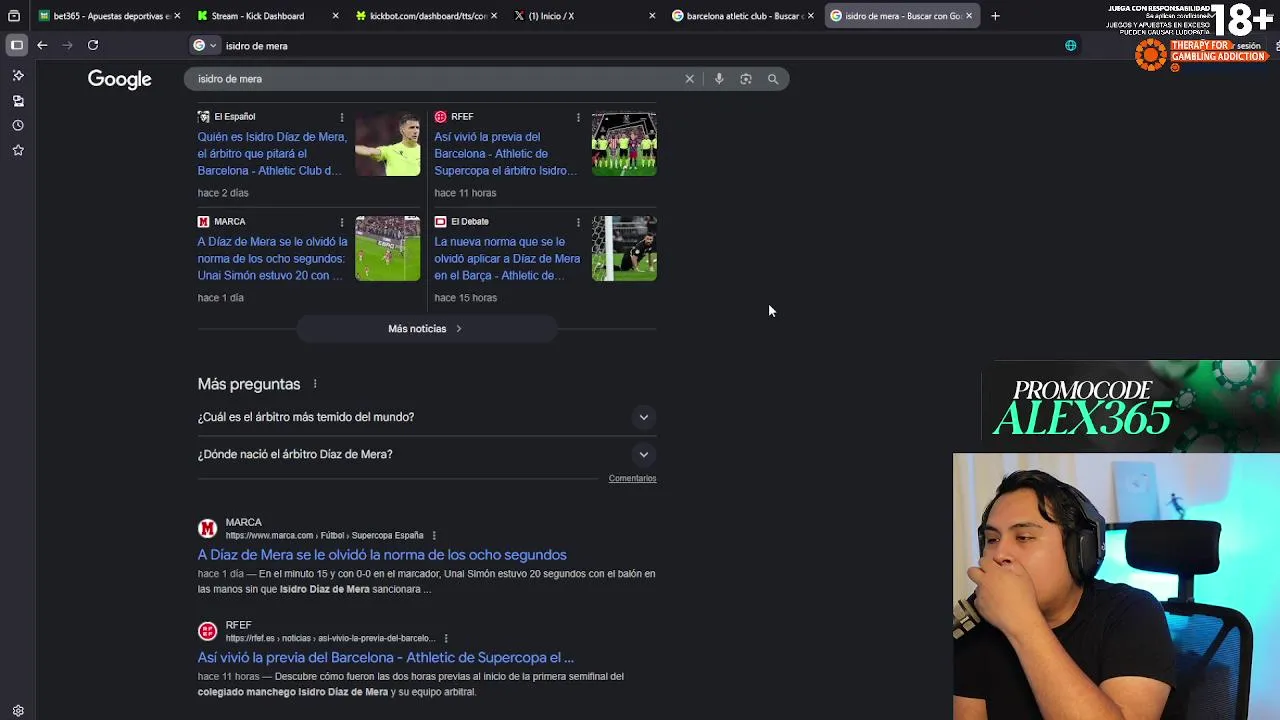The width and height of the screenshot is (1280, 720).
Task: Switch to the kickbot.com dashboard tab
Action: [x=428, y=16]
